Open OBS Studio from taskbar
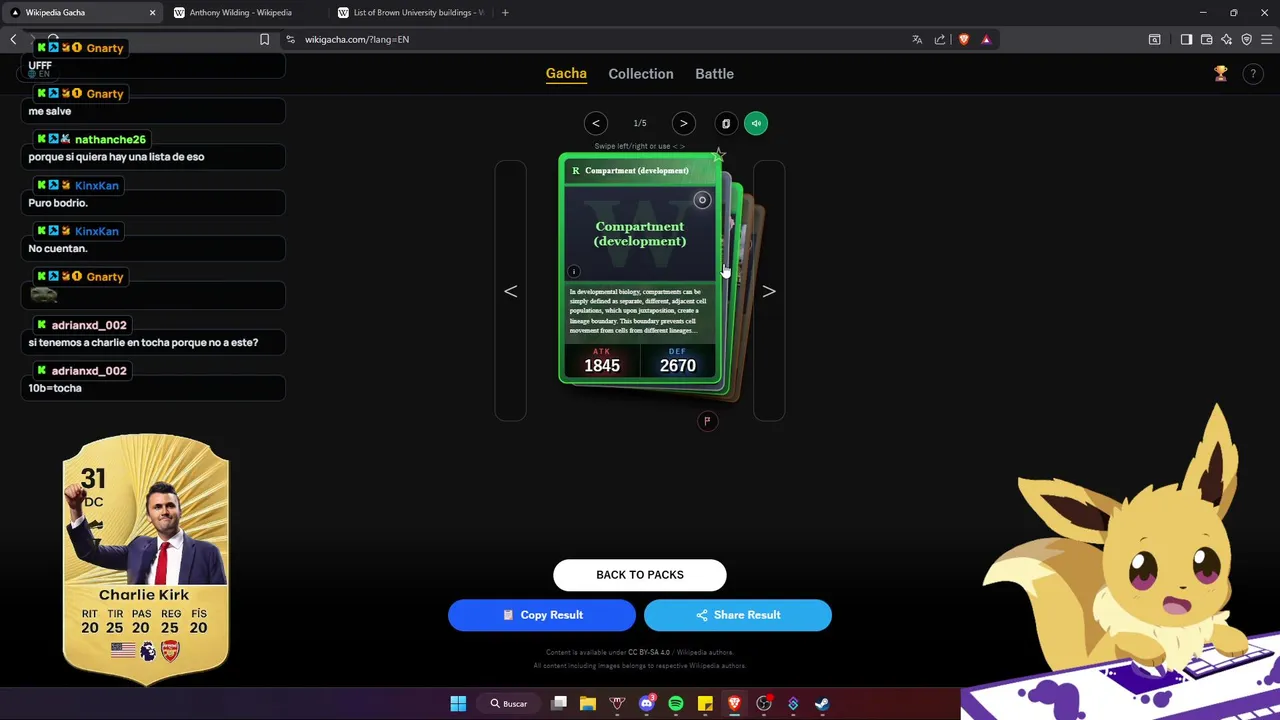 coord(764,703)
